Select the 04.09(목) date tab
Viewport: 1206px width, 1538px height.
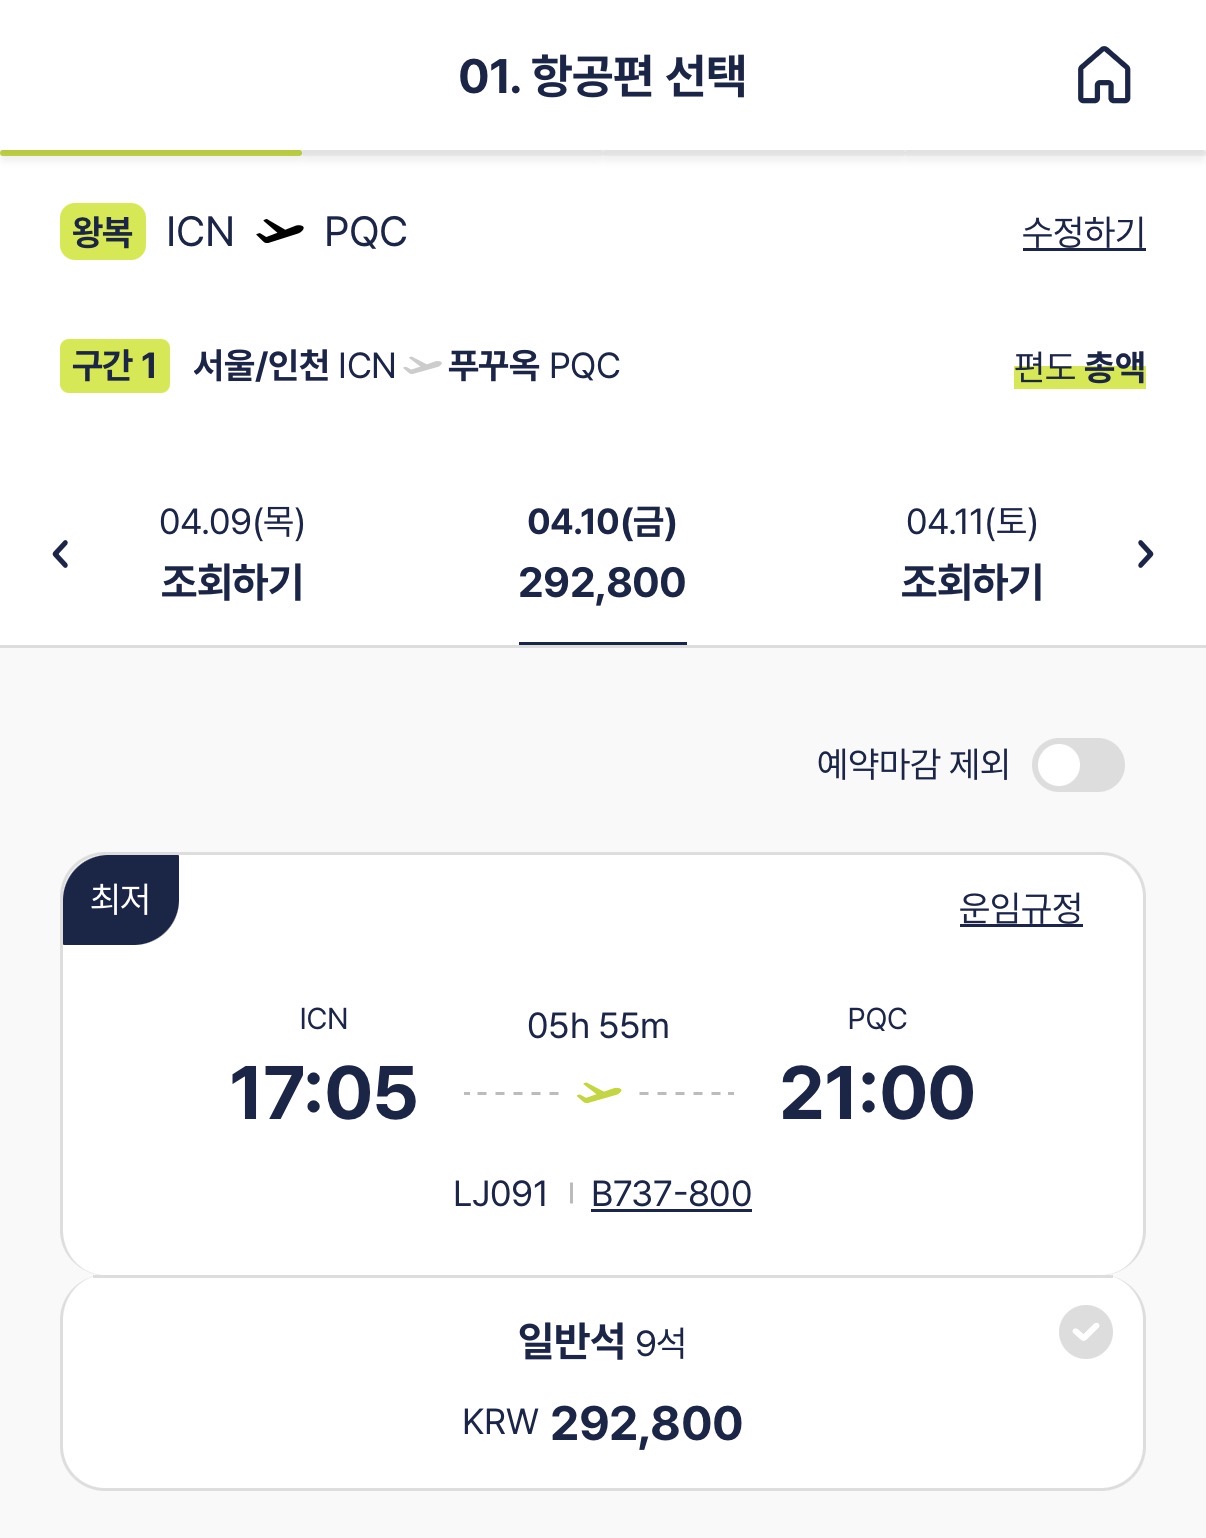[x=232, y=553]
